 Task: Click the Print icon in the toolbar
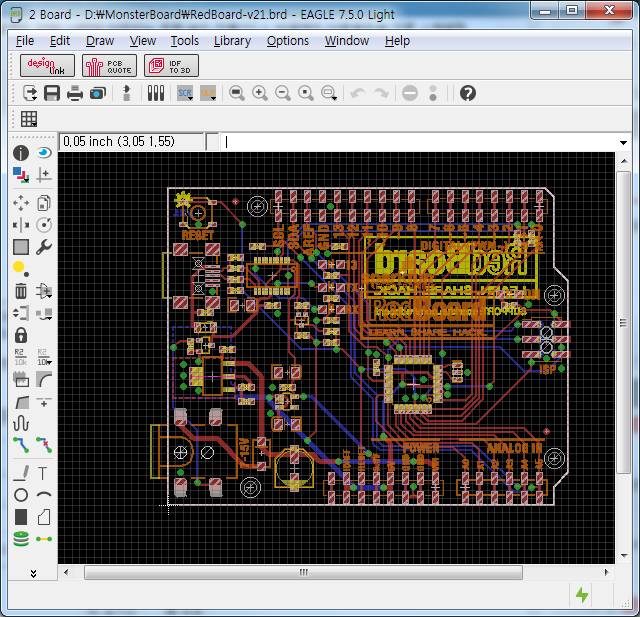click(75, 93)
